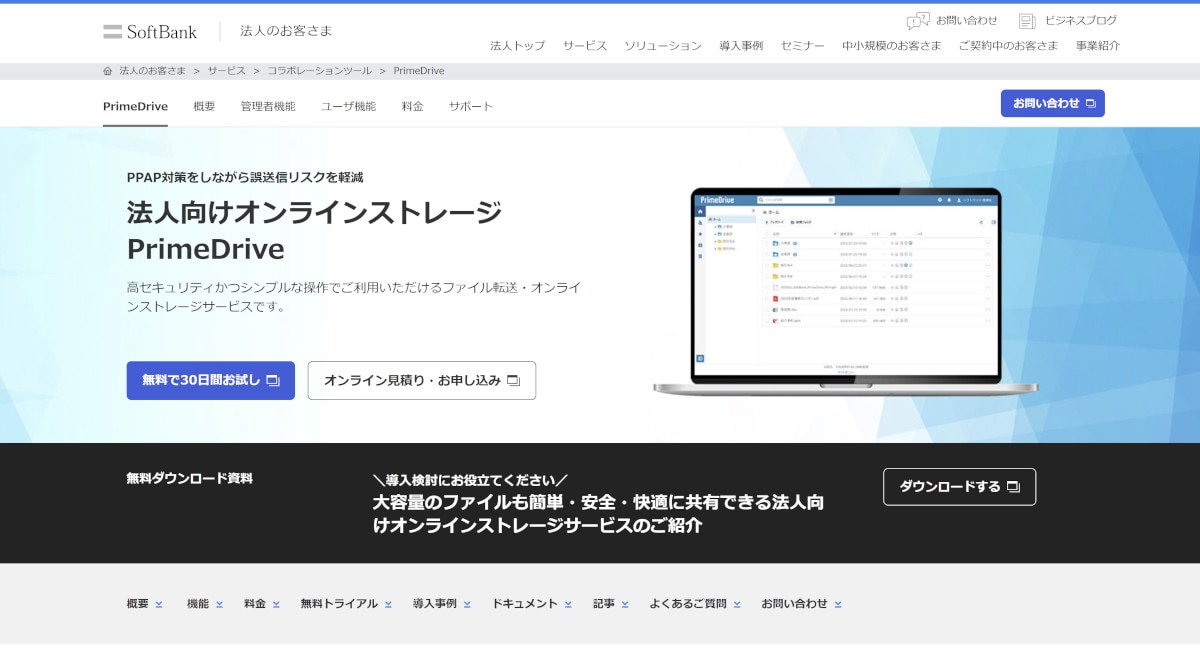Open 法人トップ in the main menu

(517, 46)
